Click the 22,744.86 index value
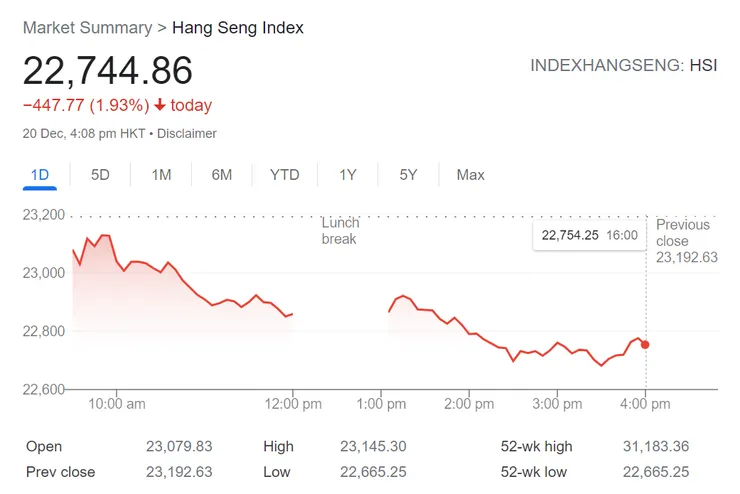Screen dimensions: 740x494 pos(108,70)
